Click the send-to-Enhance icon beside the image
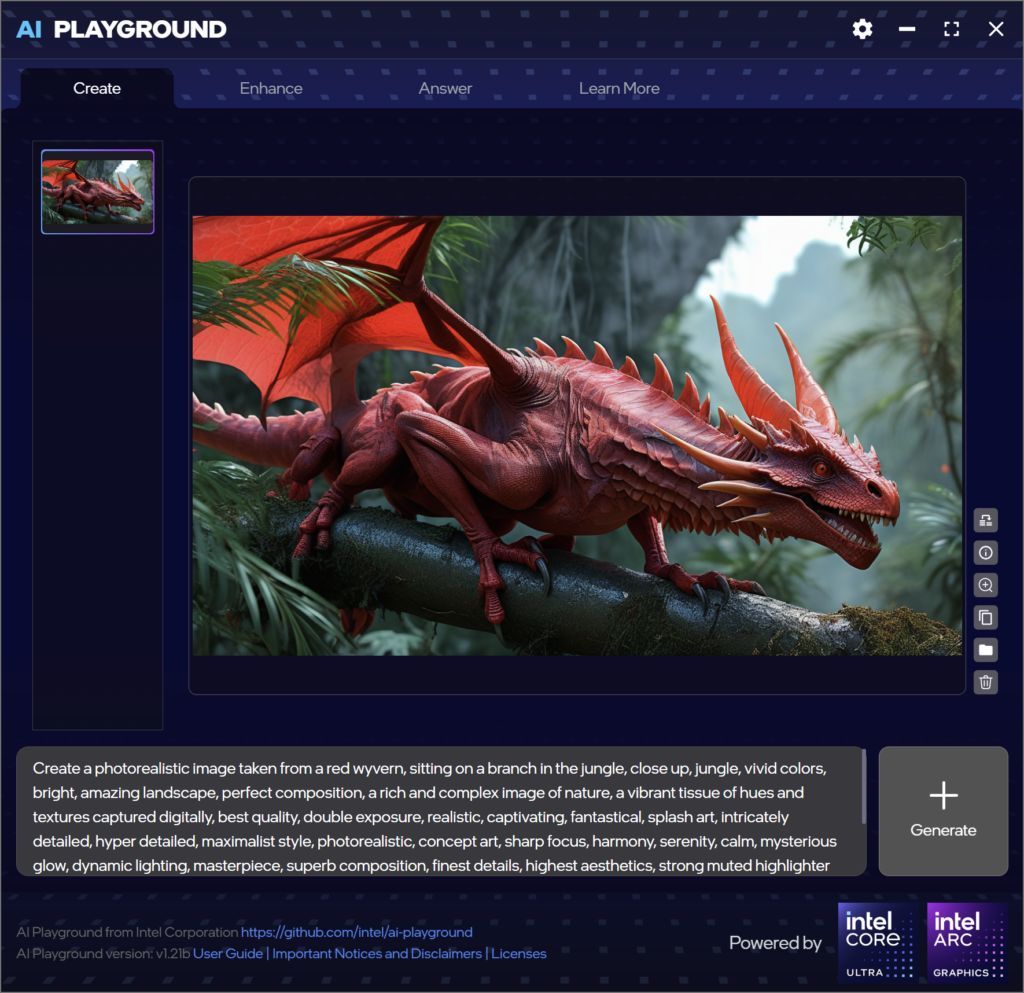The width and height of the screenshot is (1024, 993). click(x=985, y=520)
